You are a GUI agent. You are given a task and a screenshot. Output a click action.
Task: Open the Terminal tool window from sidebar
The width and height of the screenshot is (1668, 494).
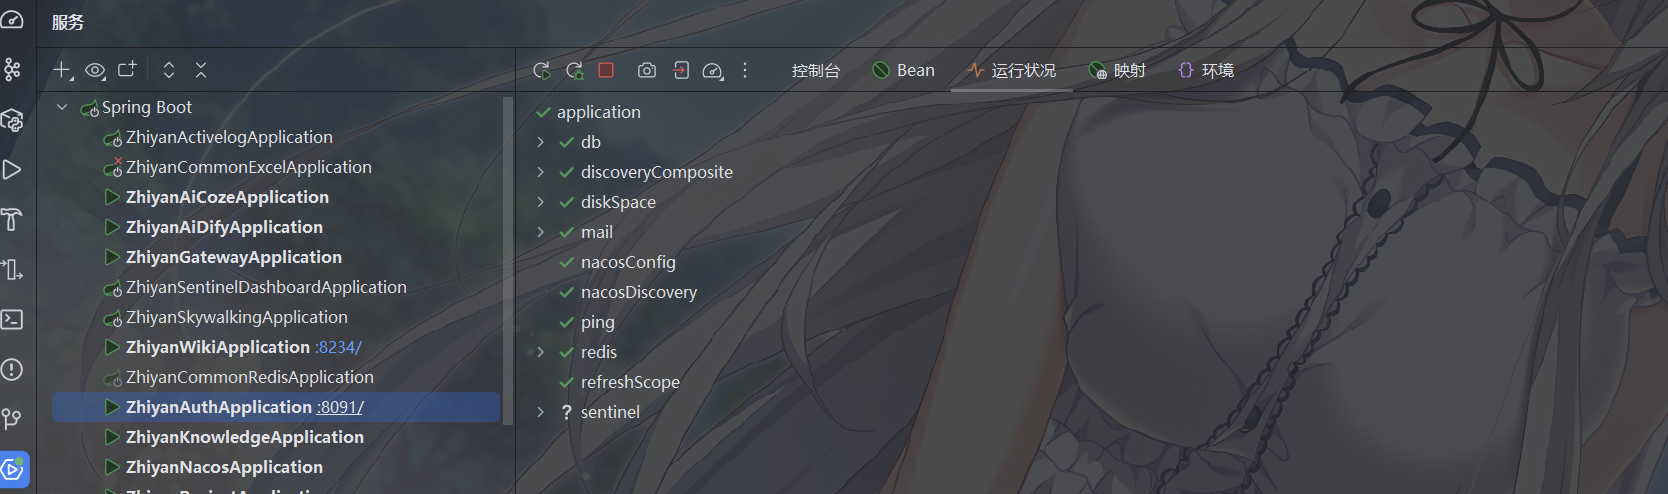pyautogui.click(x=12, y=320)
